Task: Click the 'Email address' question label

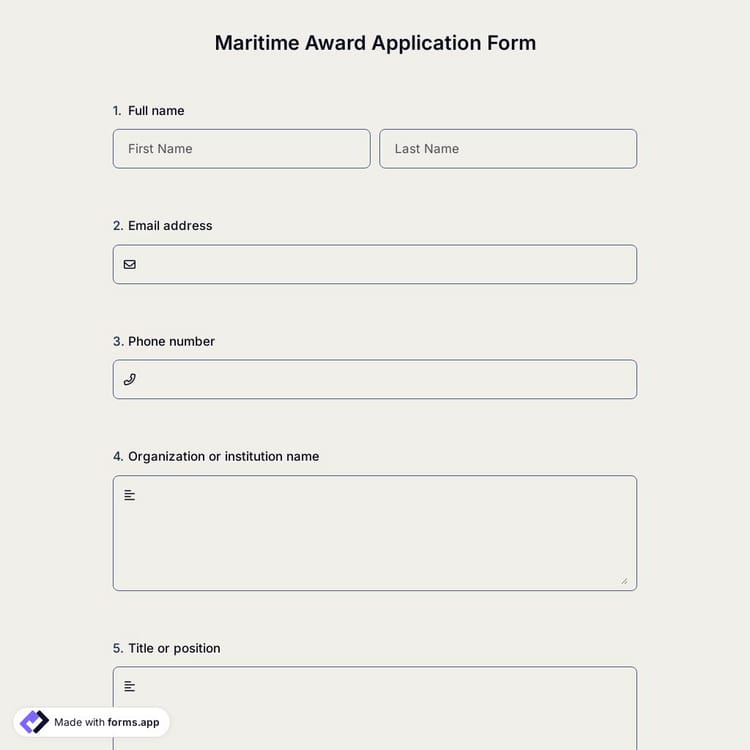Action: click(170, 226)
